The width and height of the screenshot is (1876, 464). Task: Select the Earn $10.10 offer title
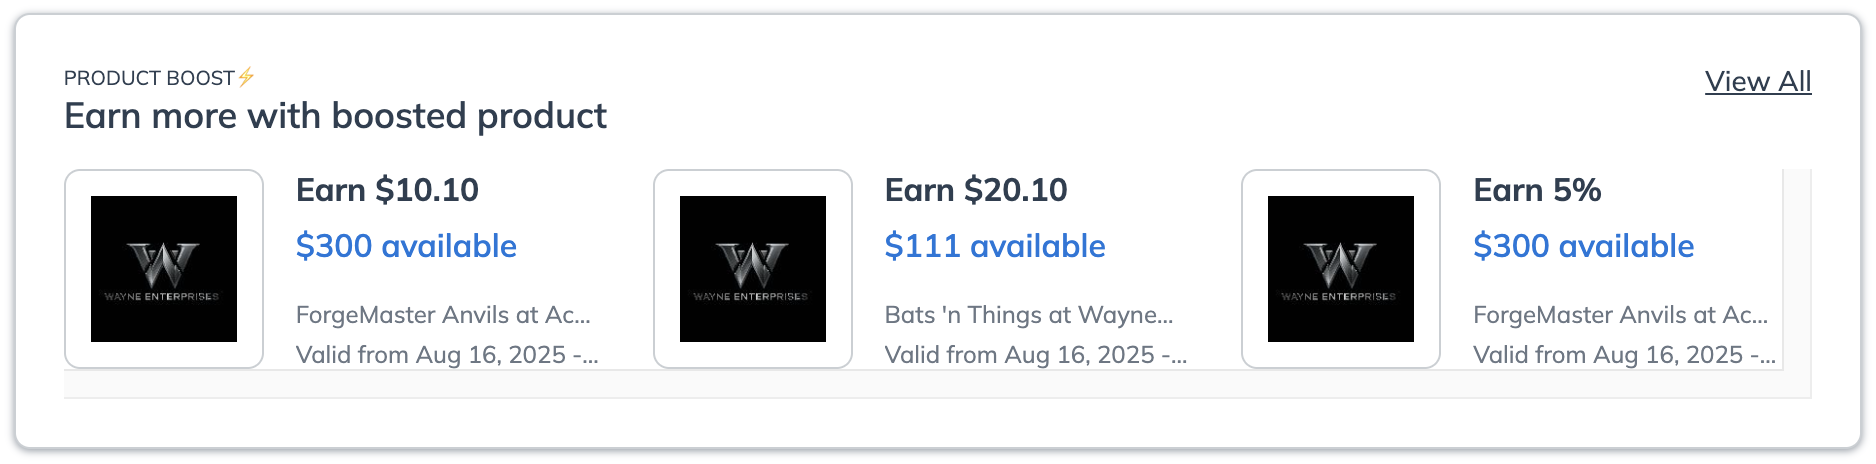[387, 190]
